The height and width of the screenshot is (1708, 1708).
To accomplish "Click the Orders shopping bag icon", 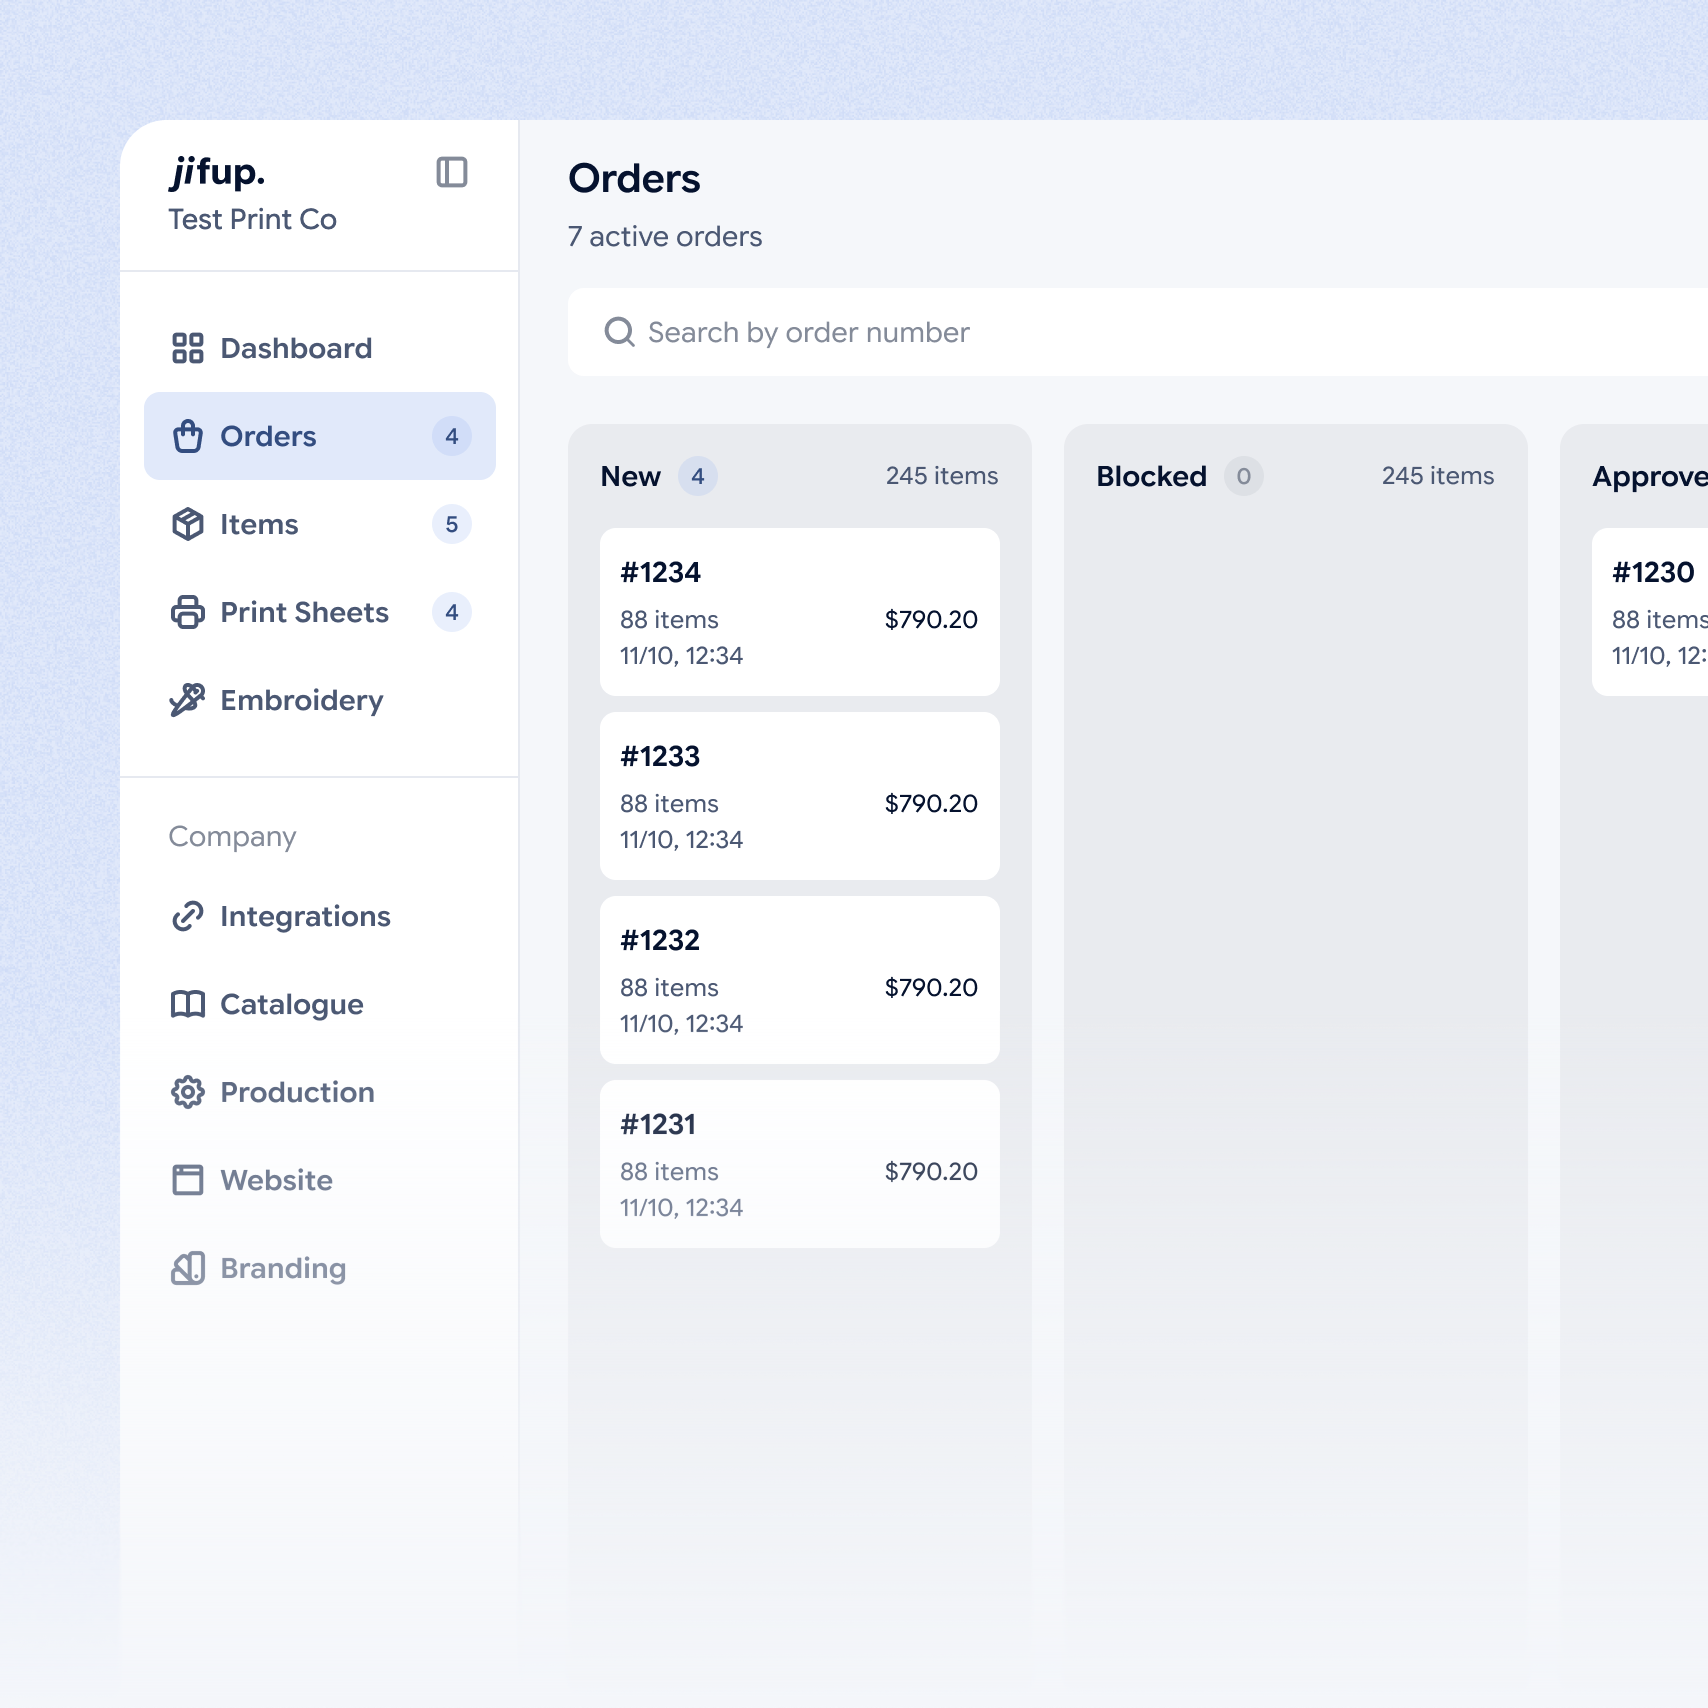I will [x=188, y=436].
